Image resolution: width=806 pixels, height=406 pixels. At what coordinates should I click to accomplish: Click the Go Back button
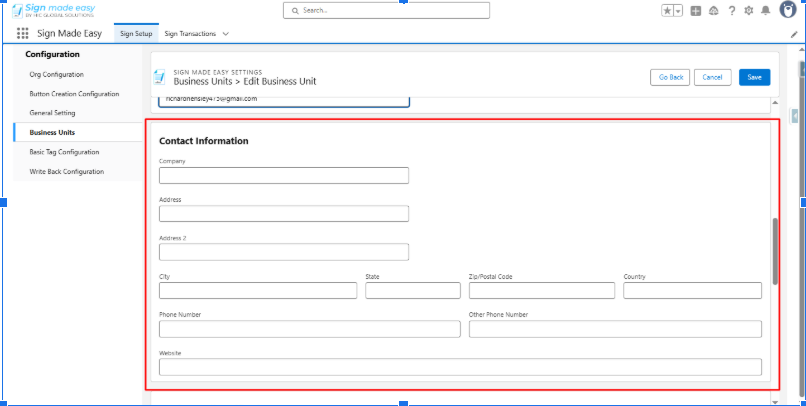668,77
